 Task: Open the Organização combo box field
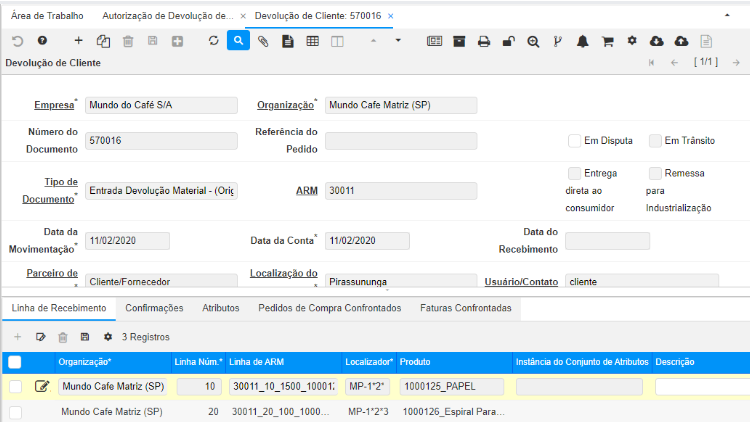pyautogui.click(x=400, y=105)
